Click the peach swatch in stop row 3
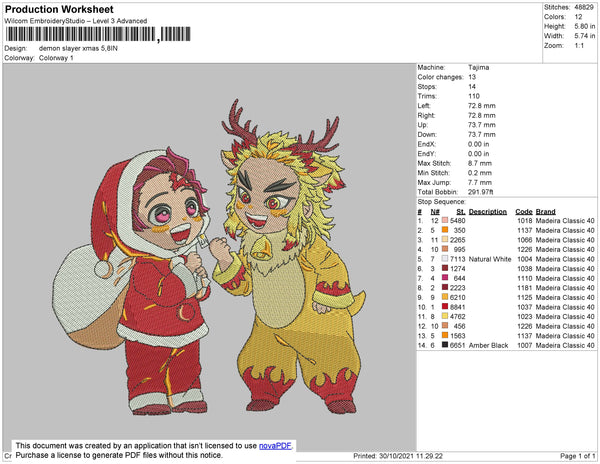600x464 pixels. coord(445,239)
